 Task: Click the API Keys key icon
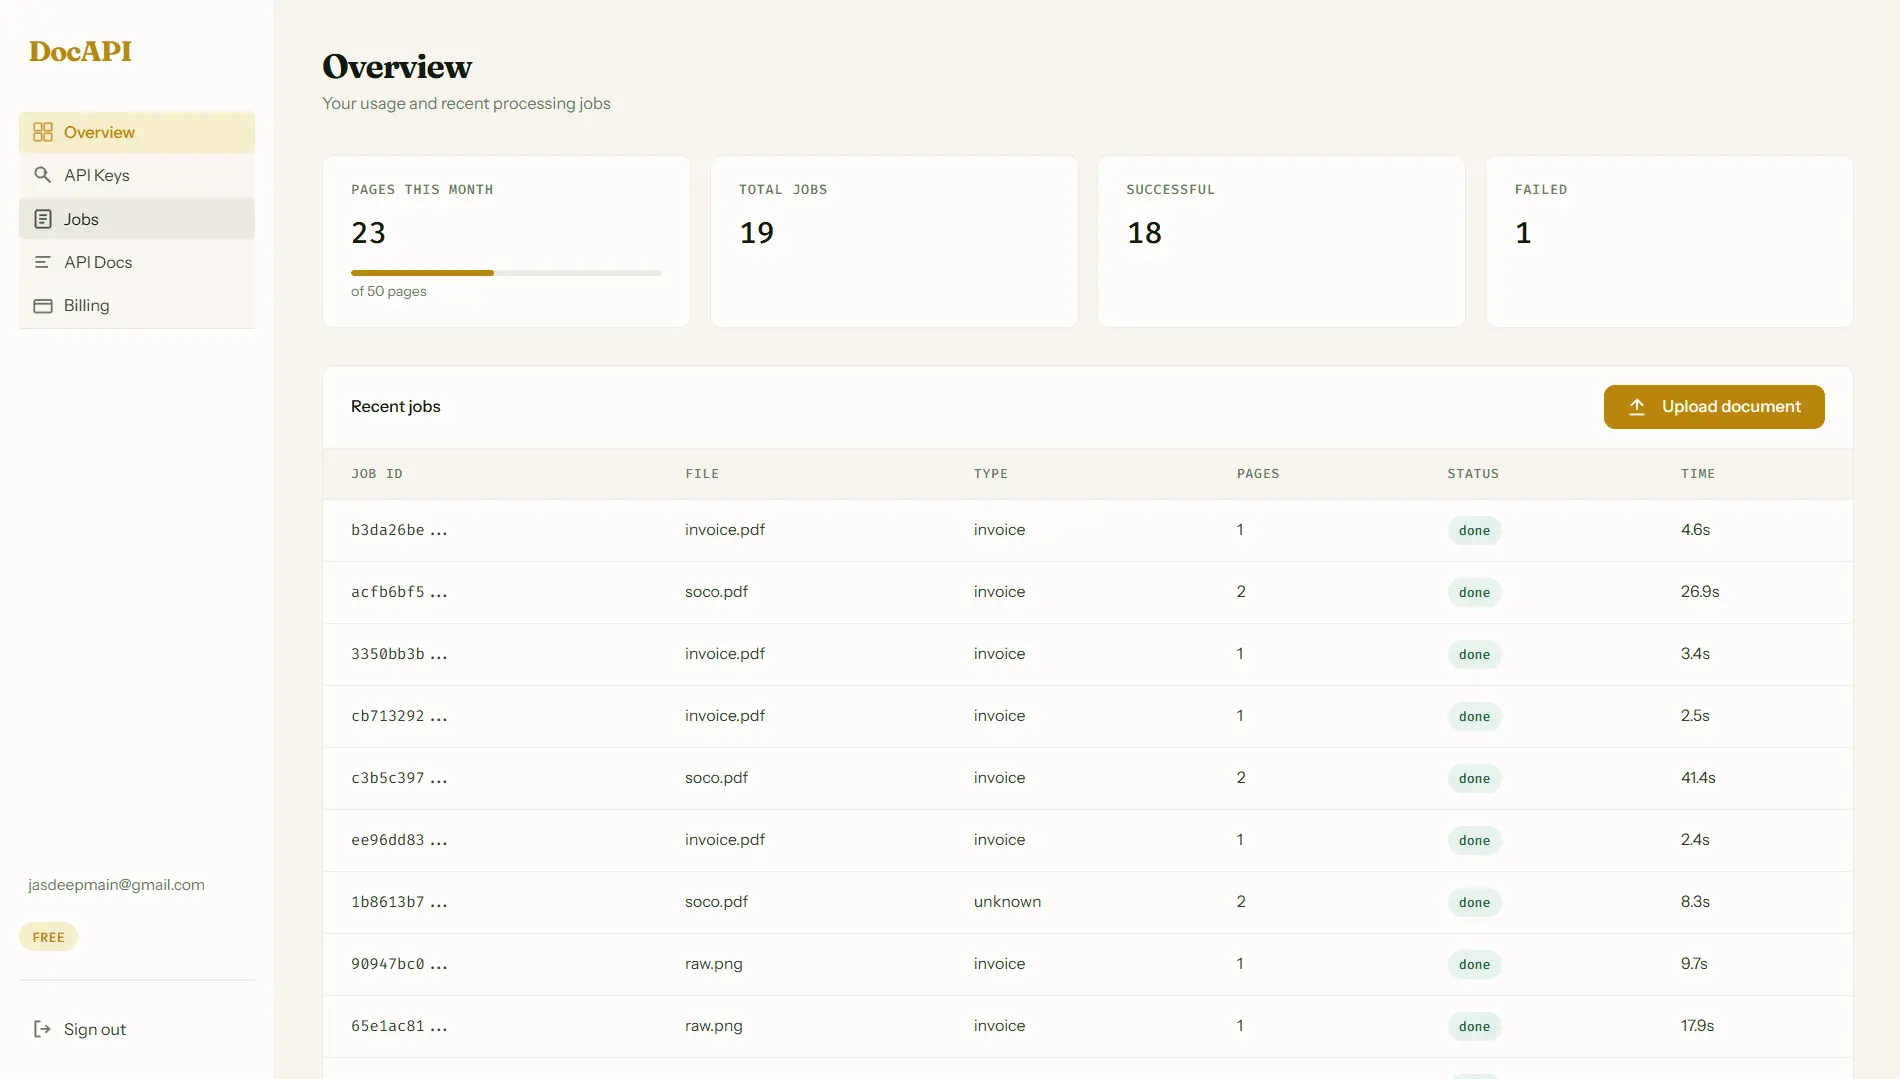point(43,175)
